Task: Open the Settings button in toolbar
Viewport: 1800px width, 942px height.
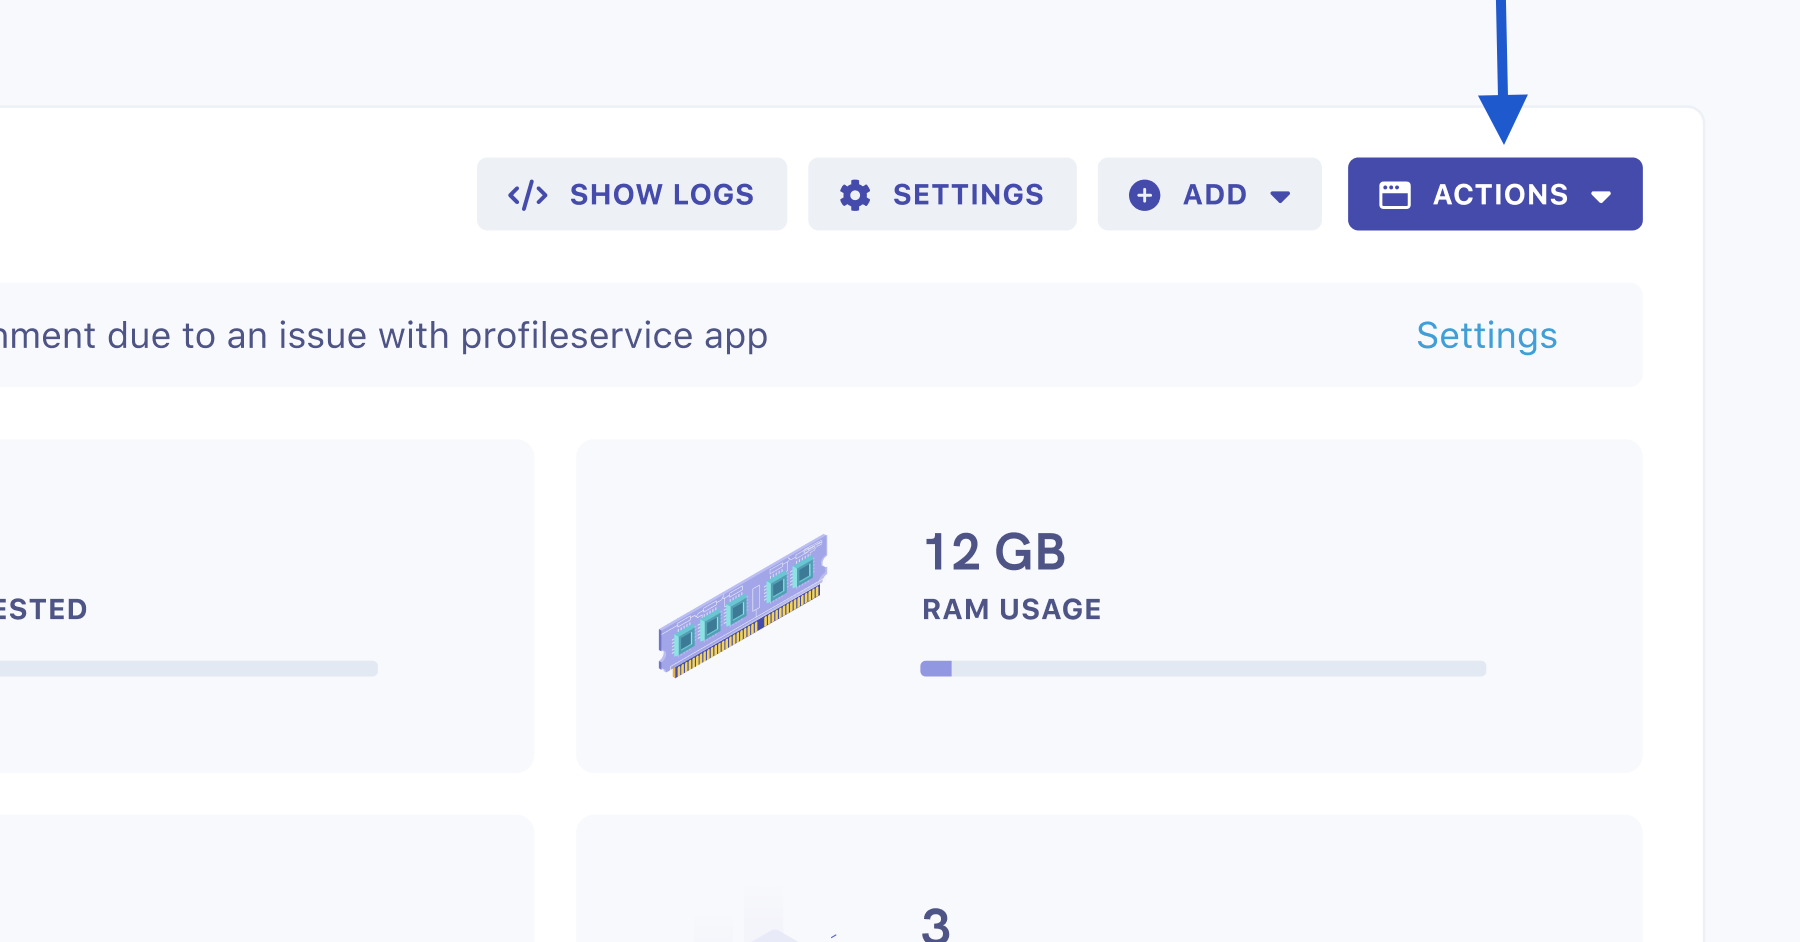Action: pyautogui.click(x=942, y=194)
